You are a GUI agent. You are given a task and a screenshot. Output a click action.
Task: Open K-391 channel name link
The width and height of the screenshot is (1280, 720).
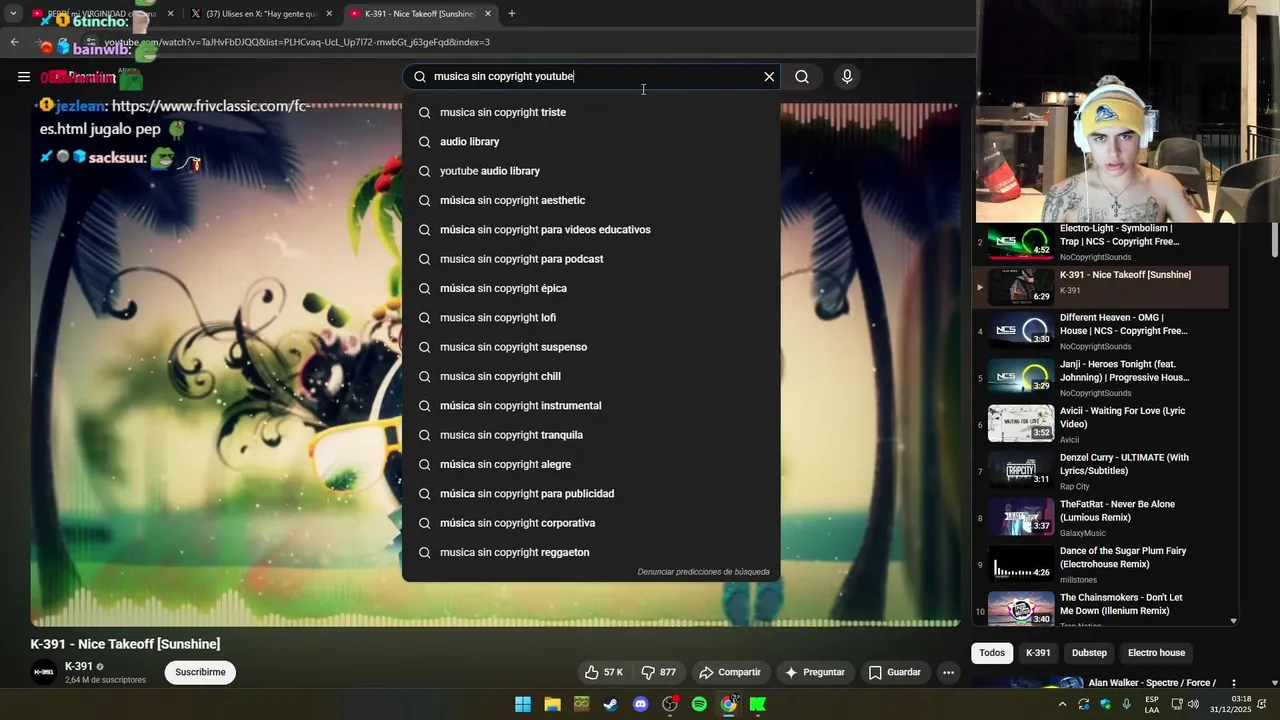pos(79,666)
